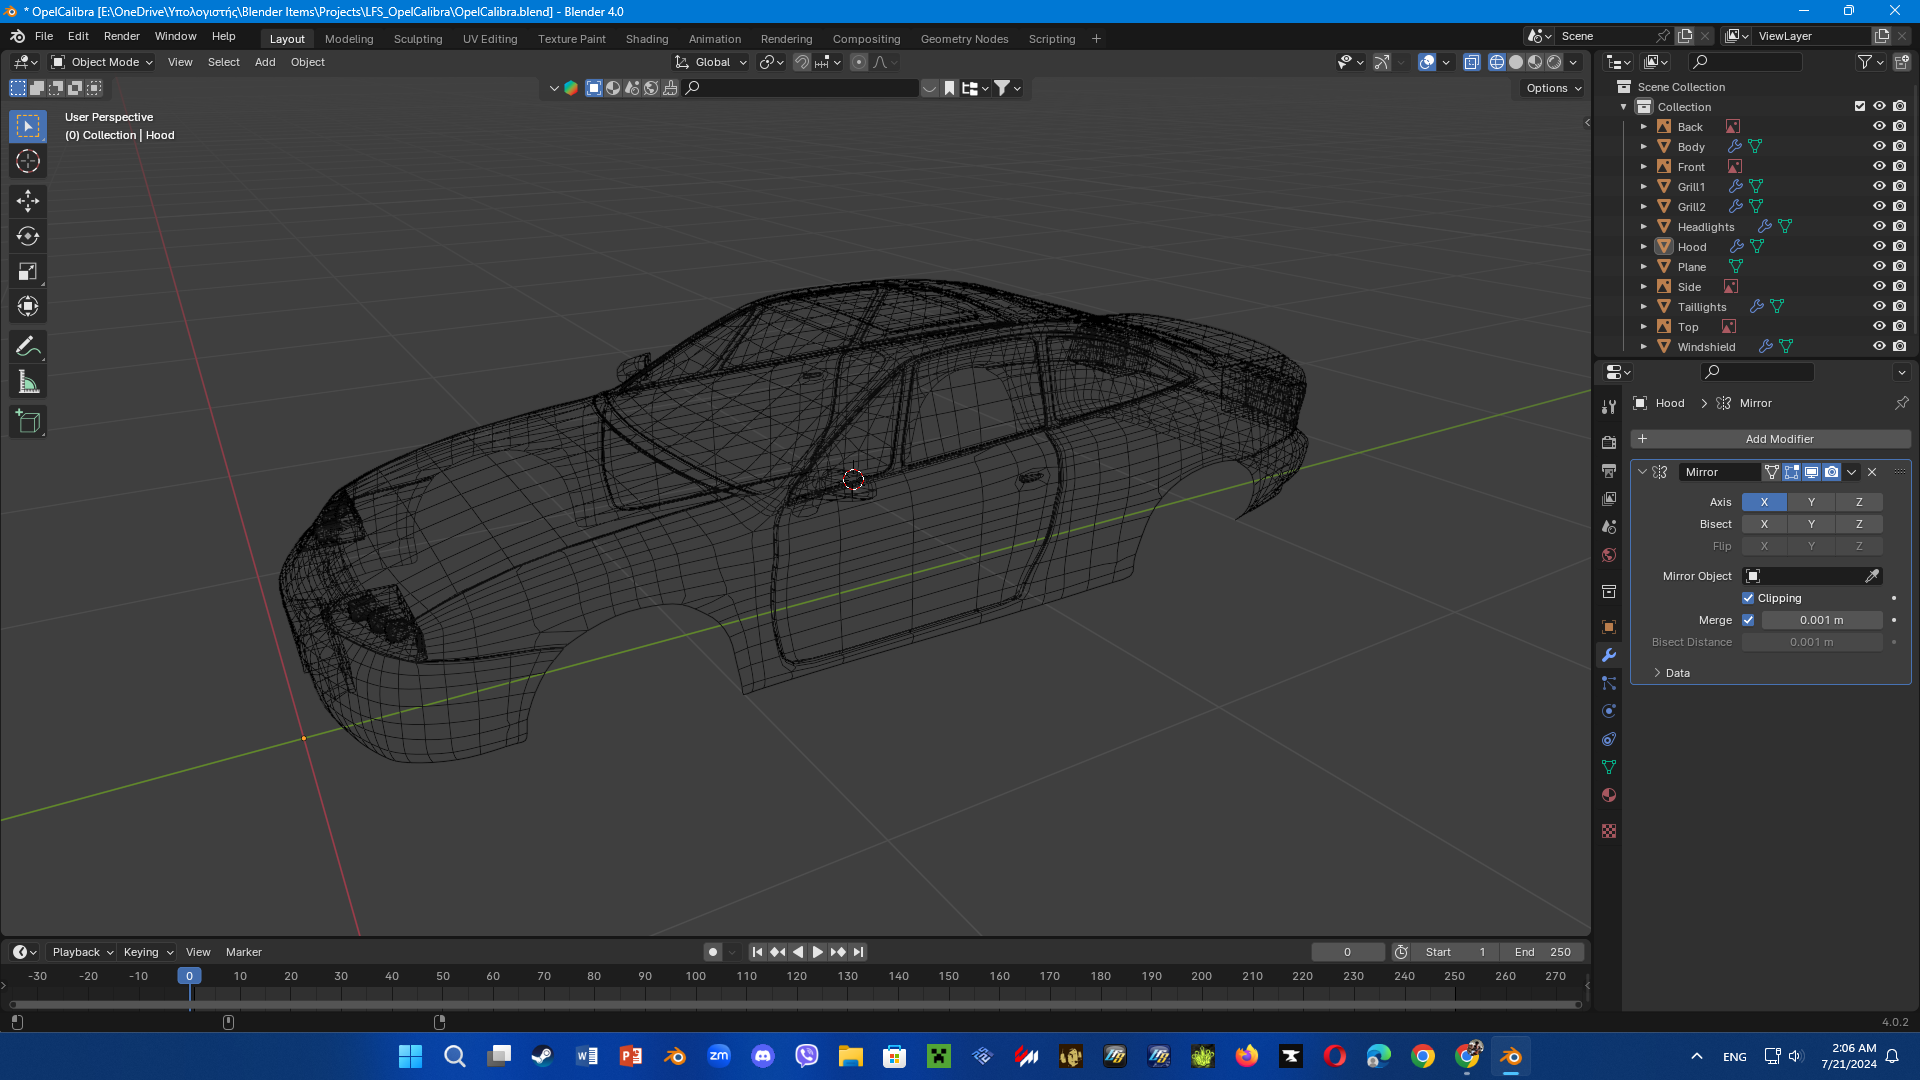Open the Object Mode dropdown
Viewport: 1920px width, 1080px height.
tap(102, 62)
